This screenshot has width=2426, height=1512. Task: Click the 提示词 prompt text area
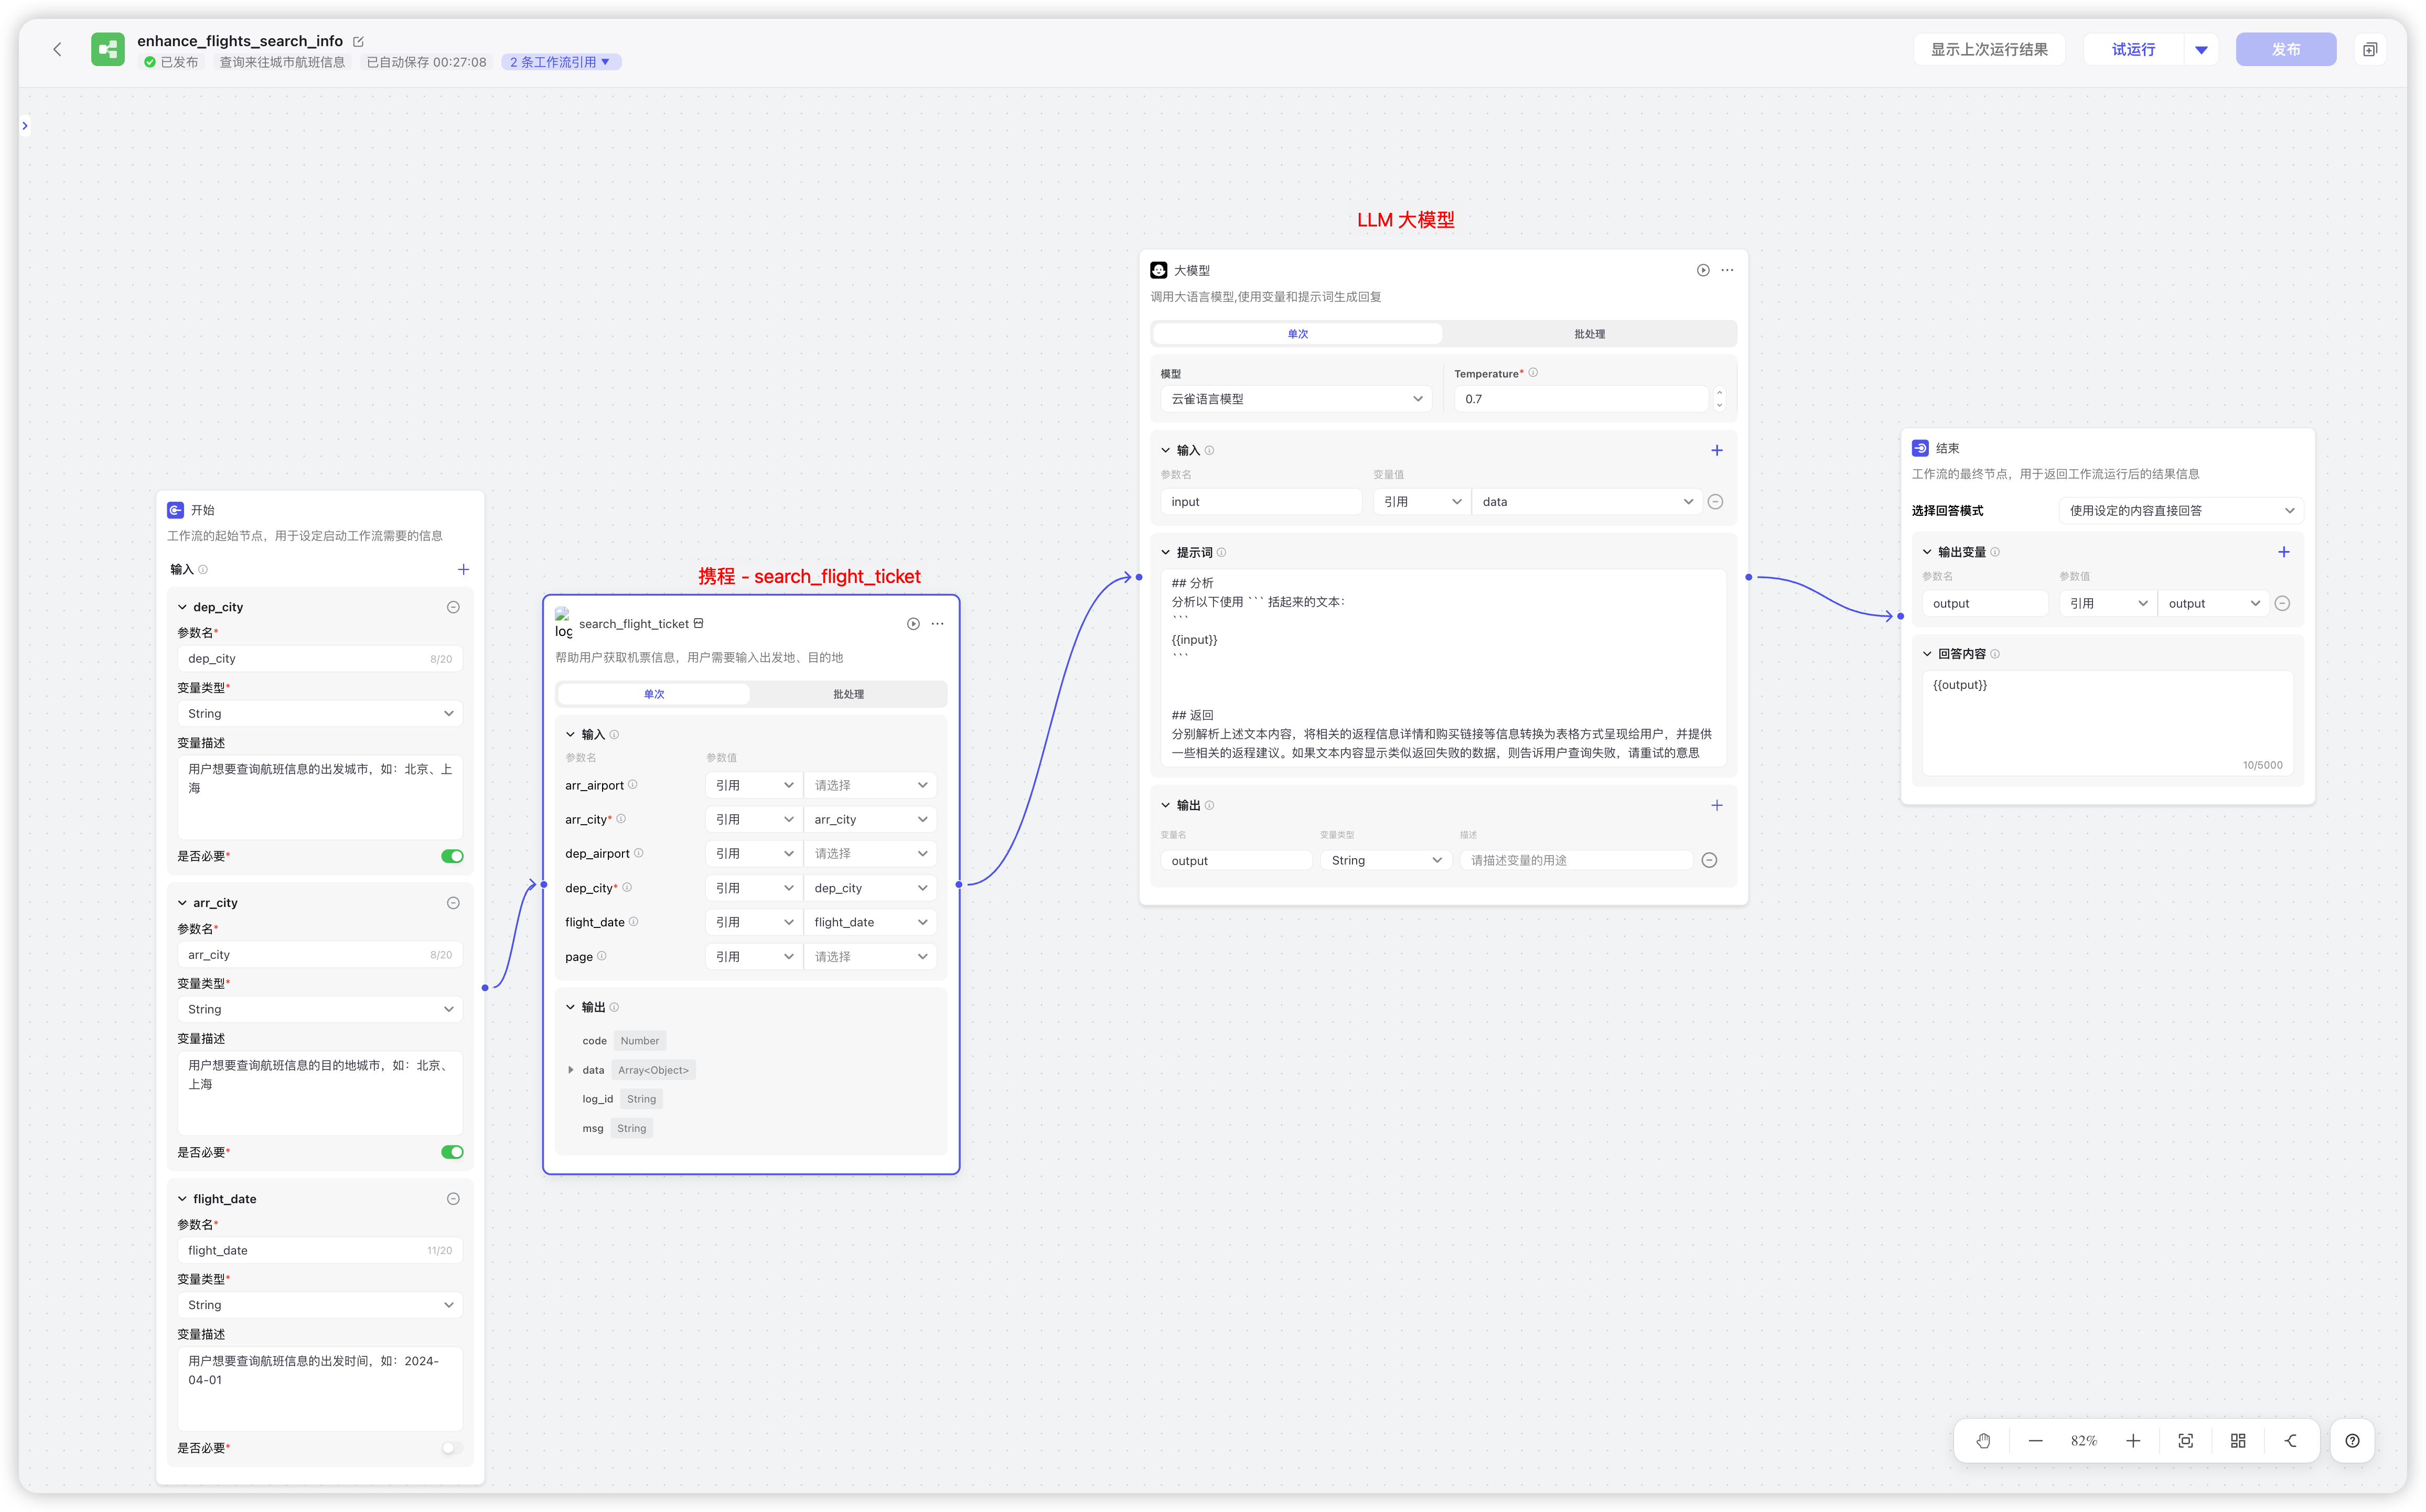[1443, 668]
